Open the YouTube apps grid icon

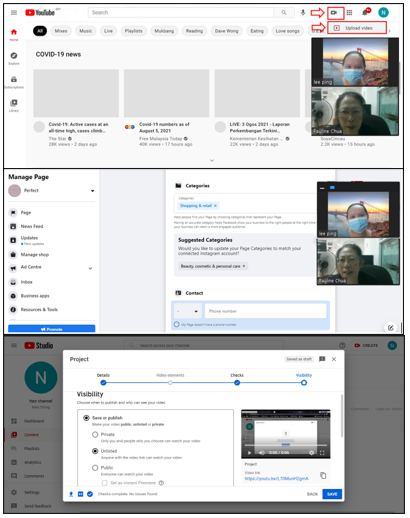349,13
